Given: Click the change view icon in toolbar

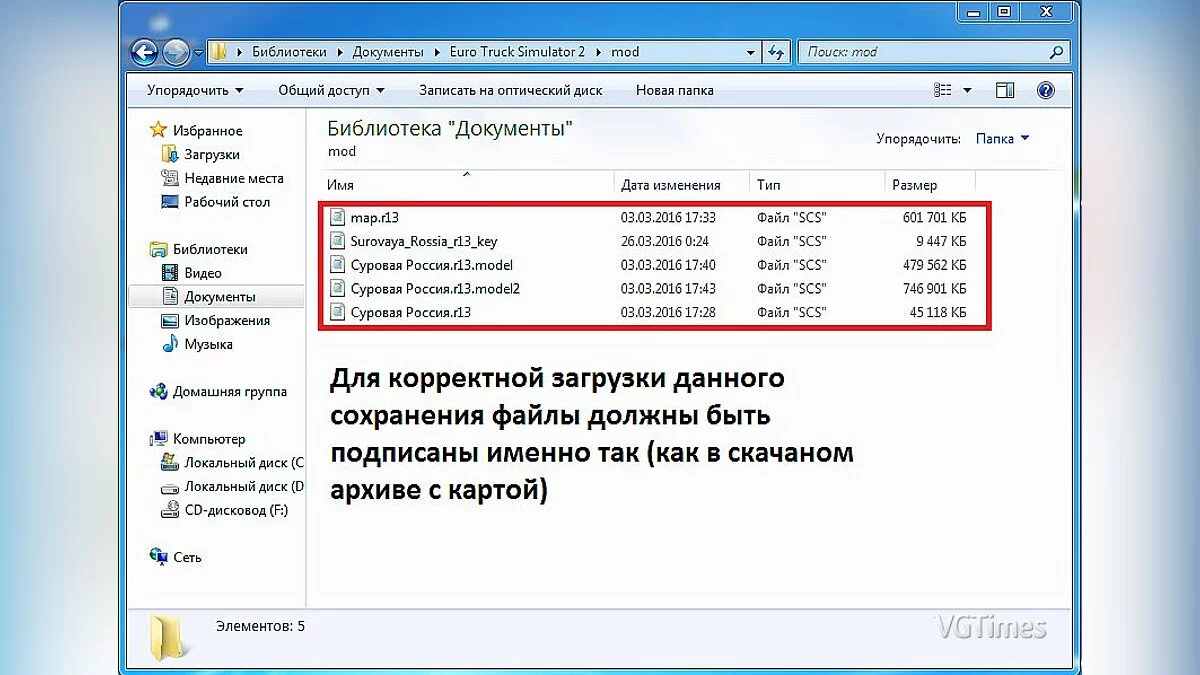Looking at the screenshot, I should point(943,90).
